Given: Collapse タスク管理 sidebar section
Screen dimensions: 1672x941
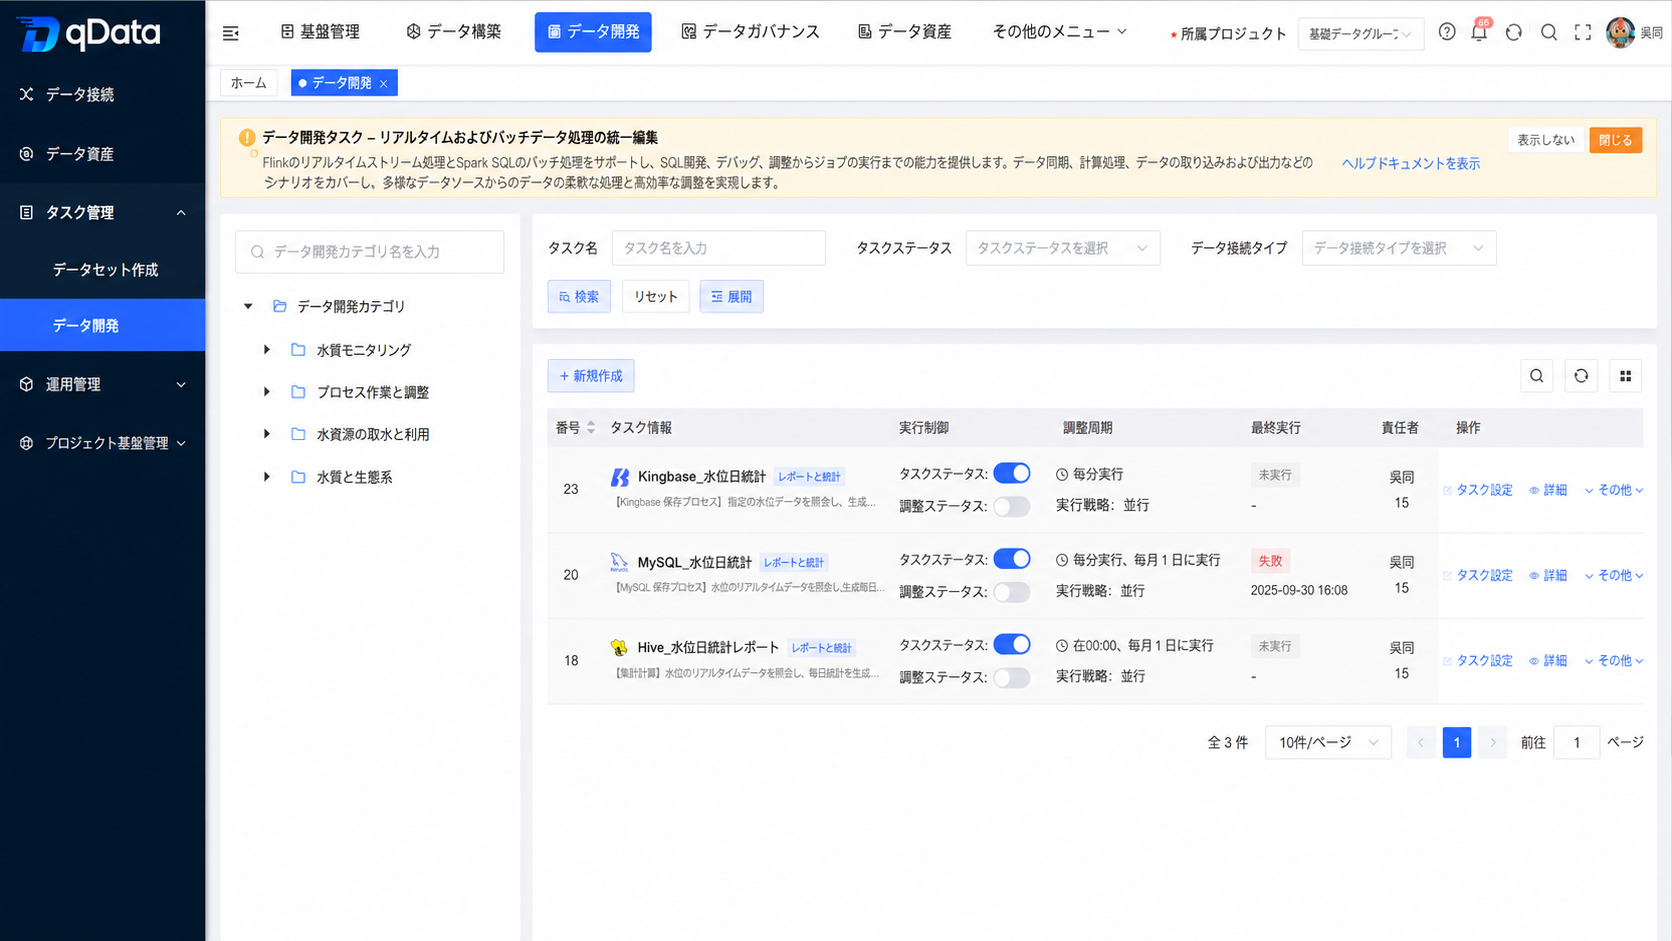Looking at the screenshot, I should [x=102, y=212].
